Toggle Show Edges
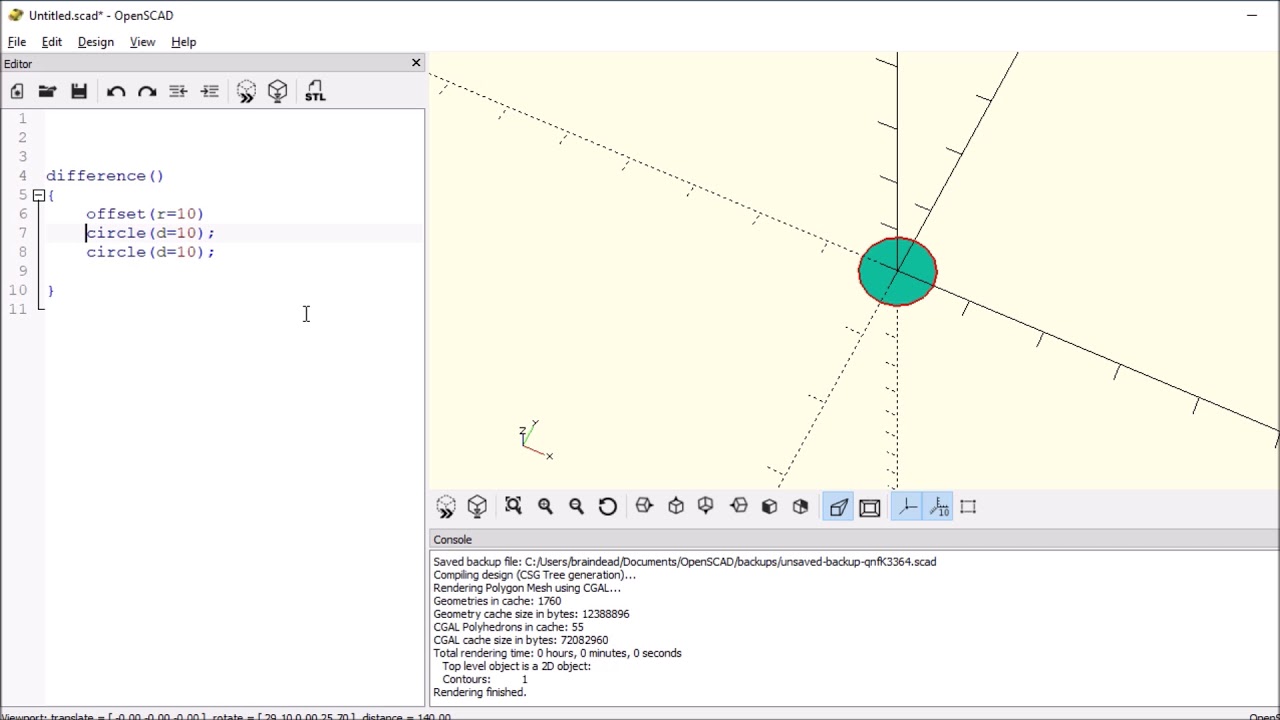The height and width of the screenshot is (720, 1280). 968,507
